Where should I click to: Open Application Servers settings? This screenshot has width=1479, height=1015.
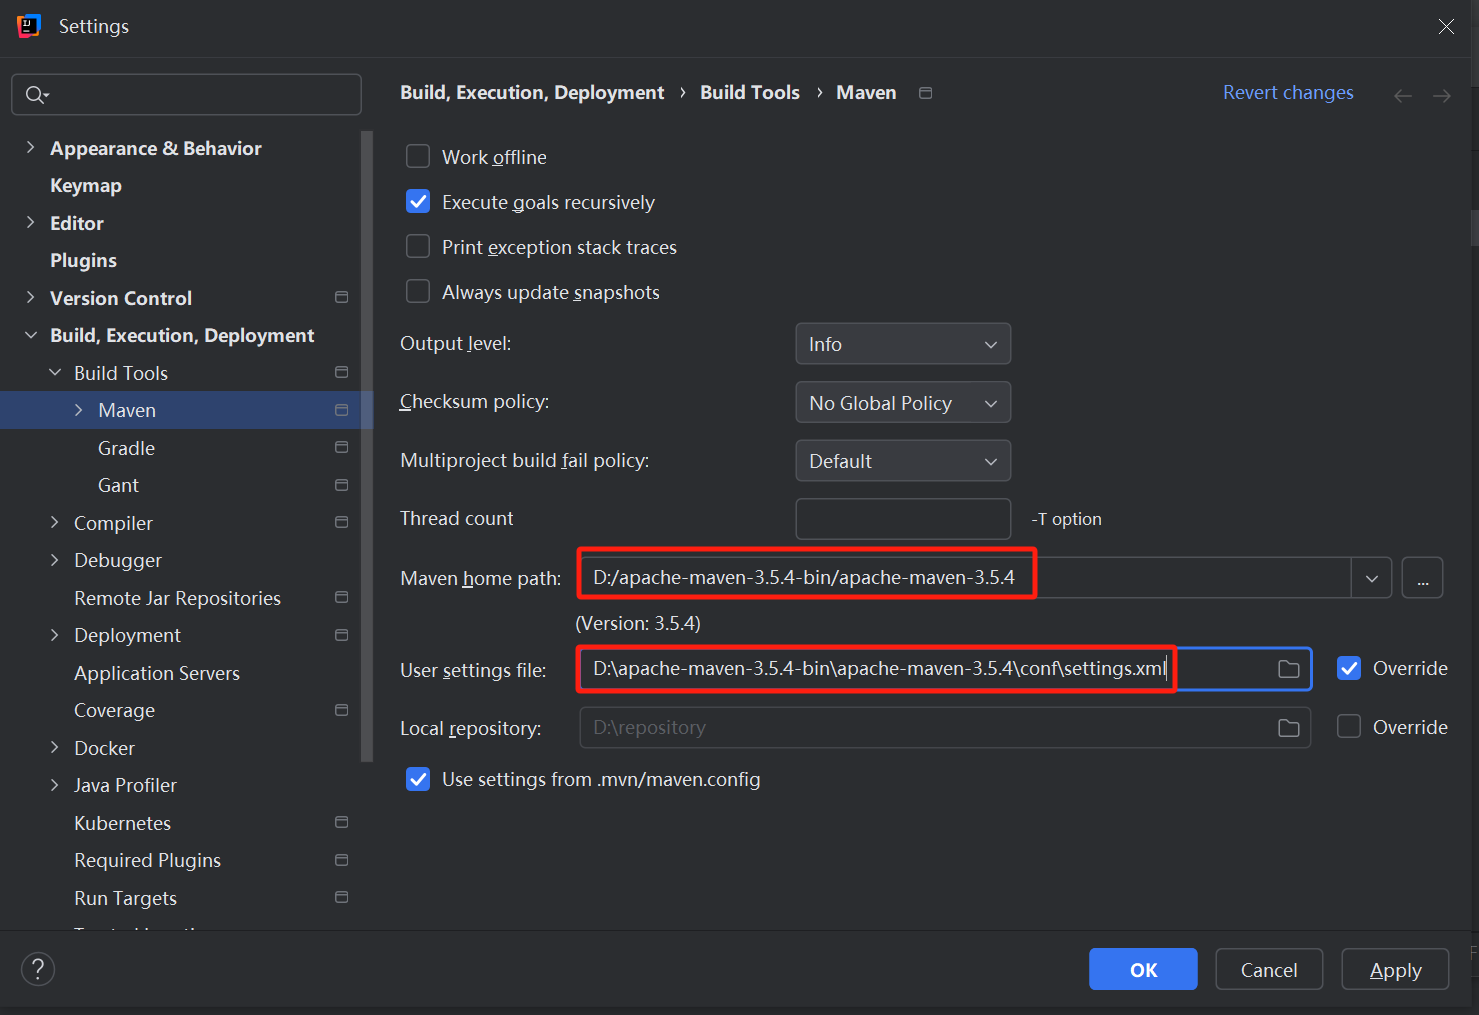pyautogui.click(x=157, y=673)
